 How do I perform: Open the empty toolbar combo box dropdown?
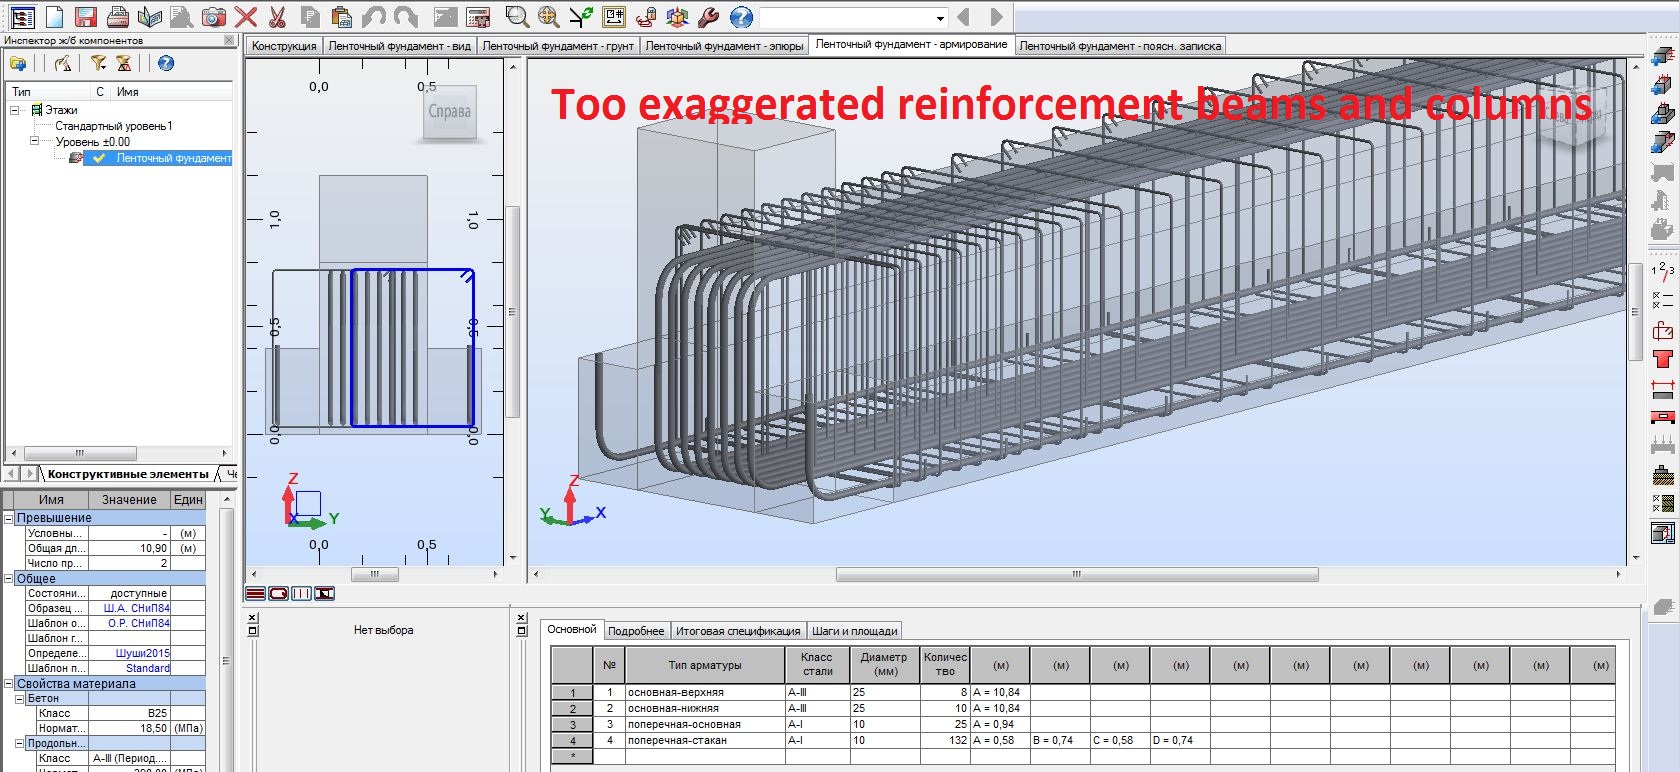point(939,18)
